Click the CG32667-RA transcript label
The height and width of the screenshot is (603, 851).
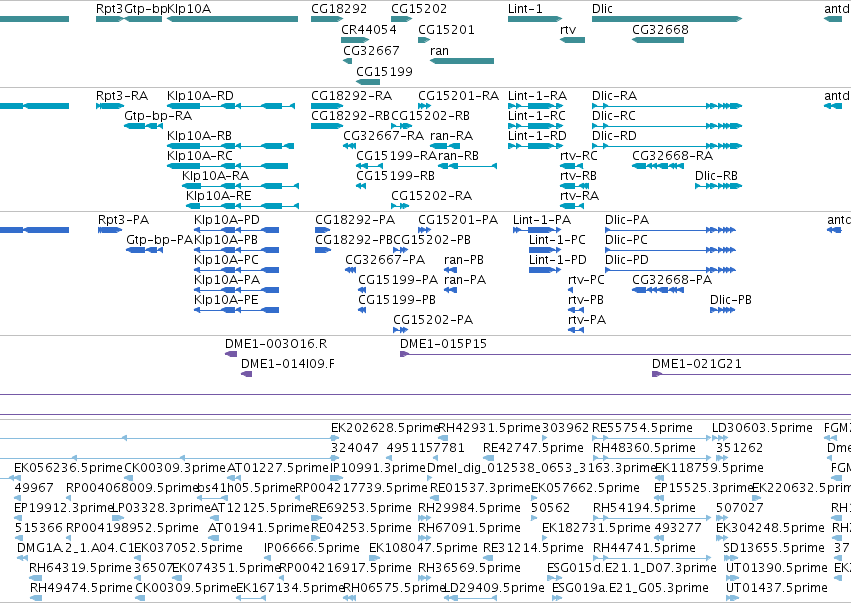click(384, 136)
